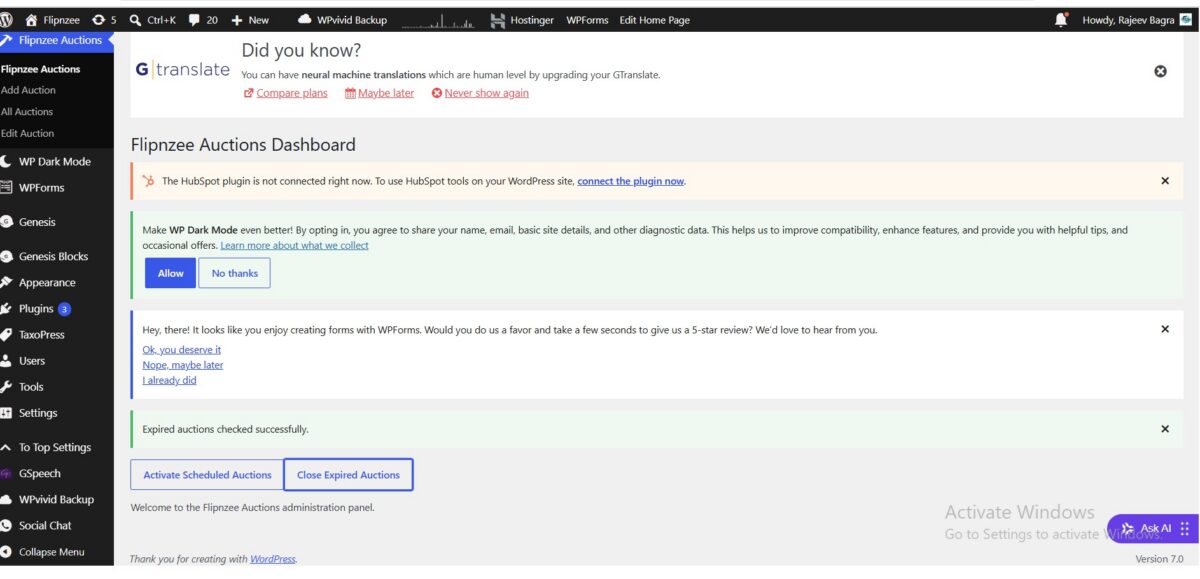
Task: Click the HubSpot sprocket icon
Action: pyautogui.click(x=148, y=181)
